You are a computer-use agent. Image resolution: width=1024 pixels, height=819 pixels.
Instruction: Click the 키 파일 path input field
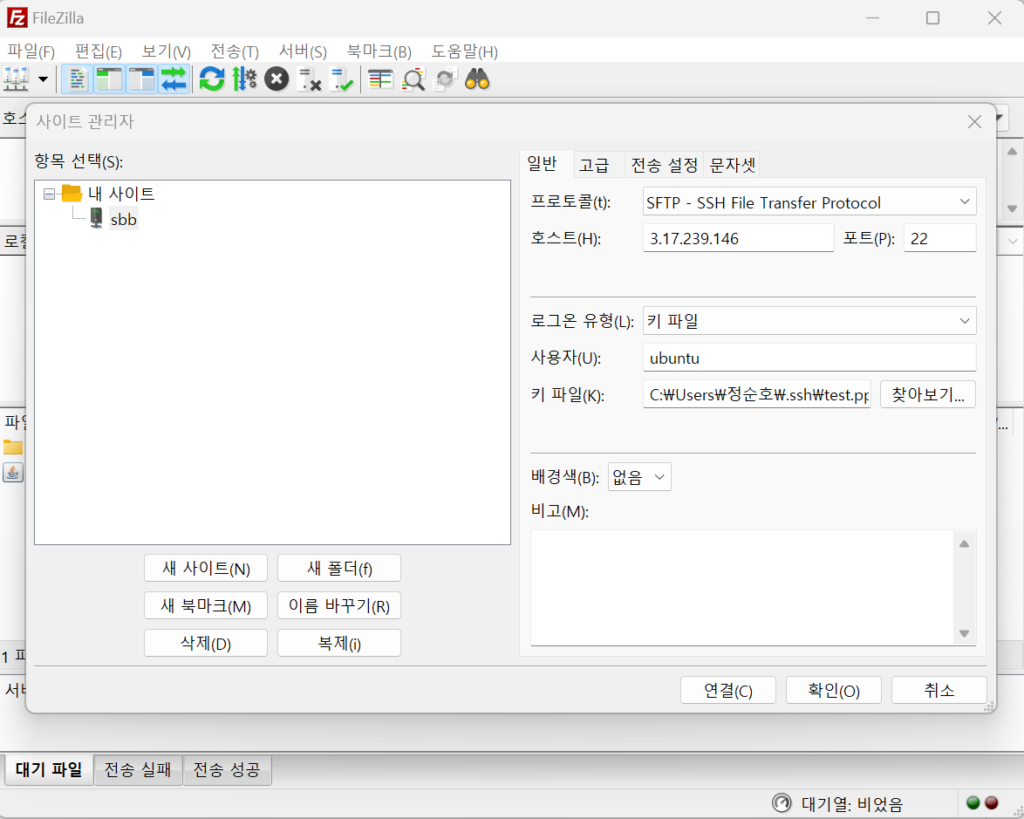[x=757, y=394]
